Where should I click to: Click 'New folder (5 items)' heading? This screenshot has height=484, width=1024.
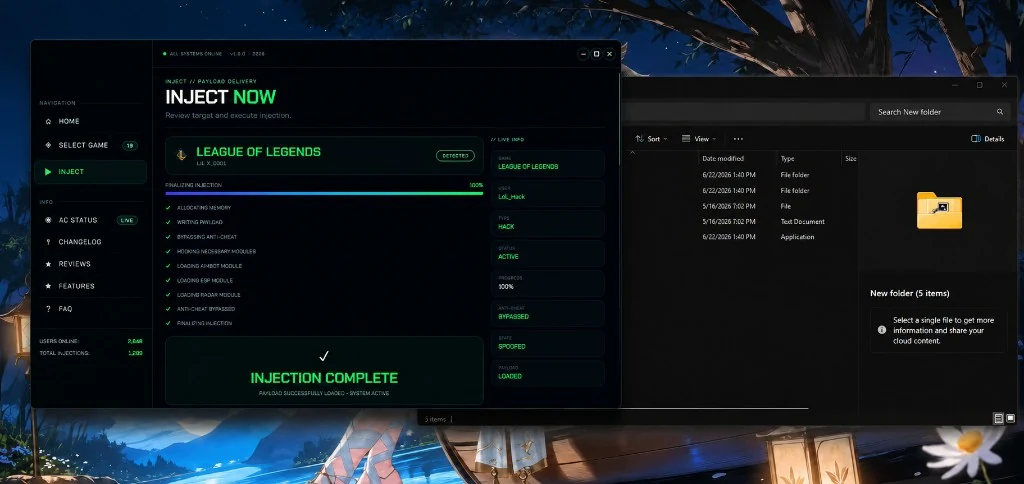point(910,293)
